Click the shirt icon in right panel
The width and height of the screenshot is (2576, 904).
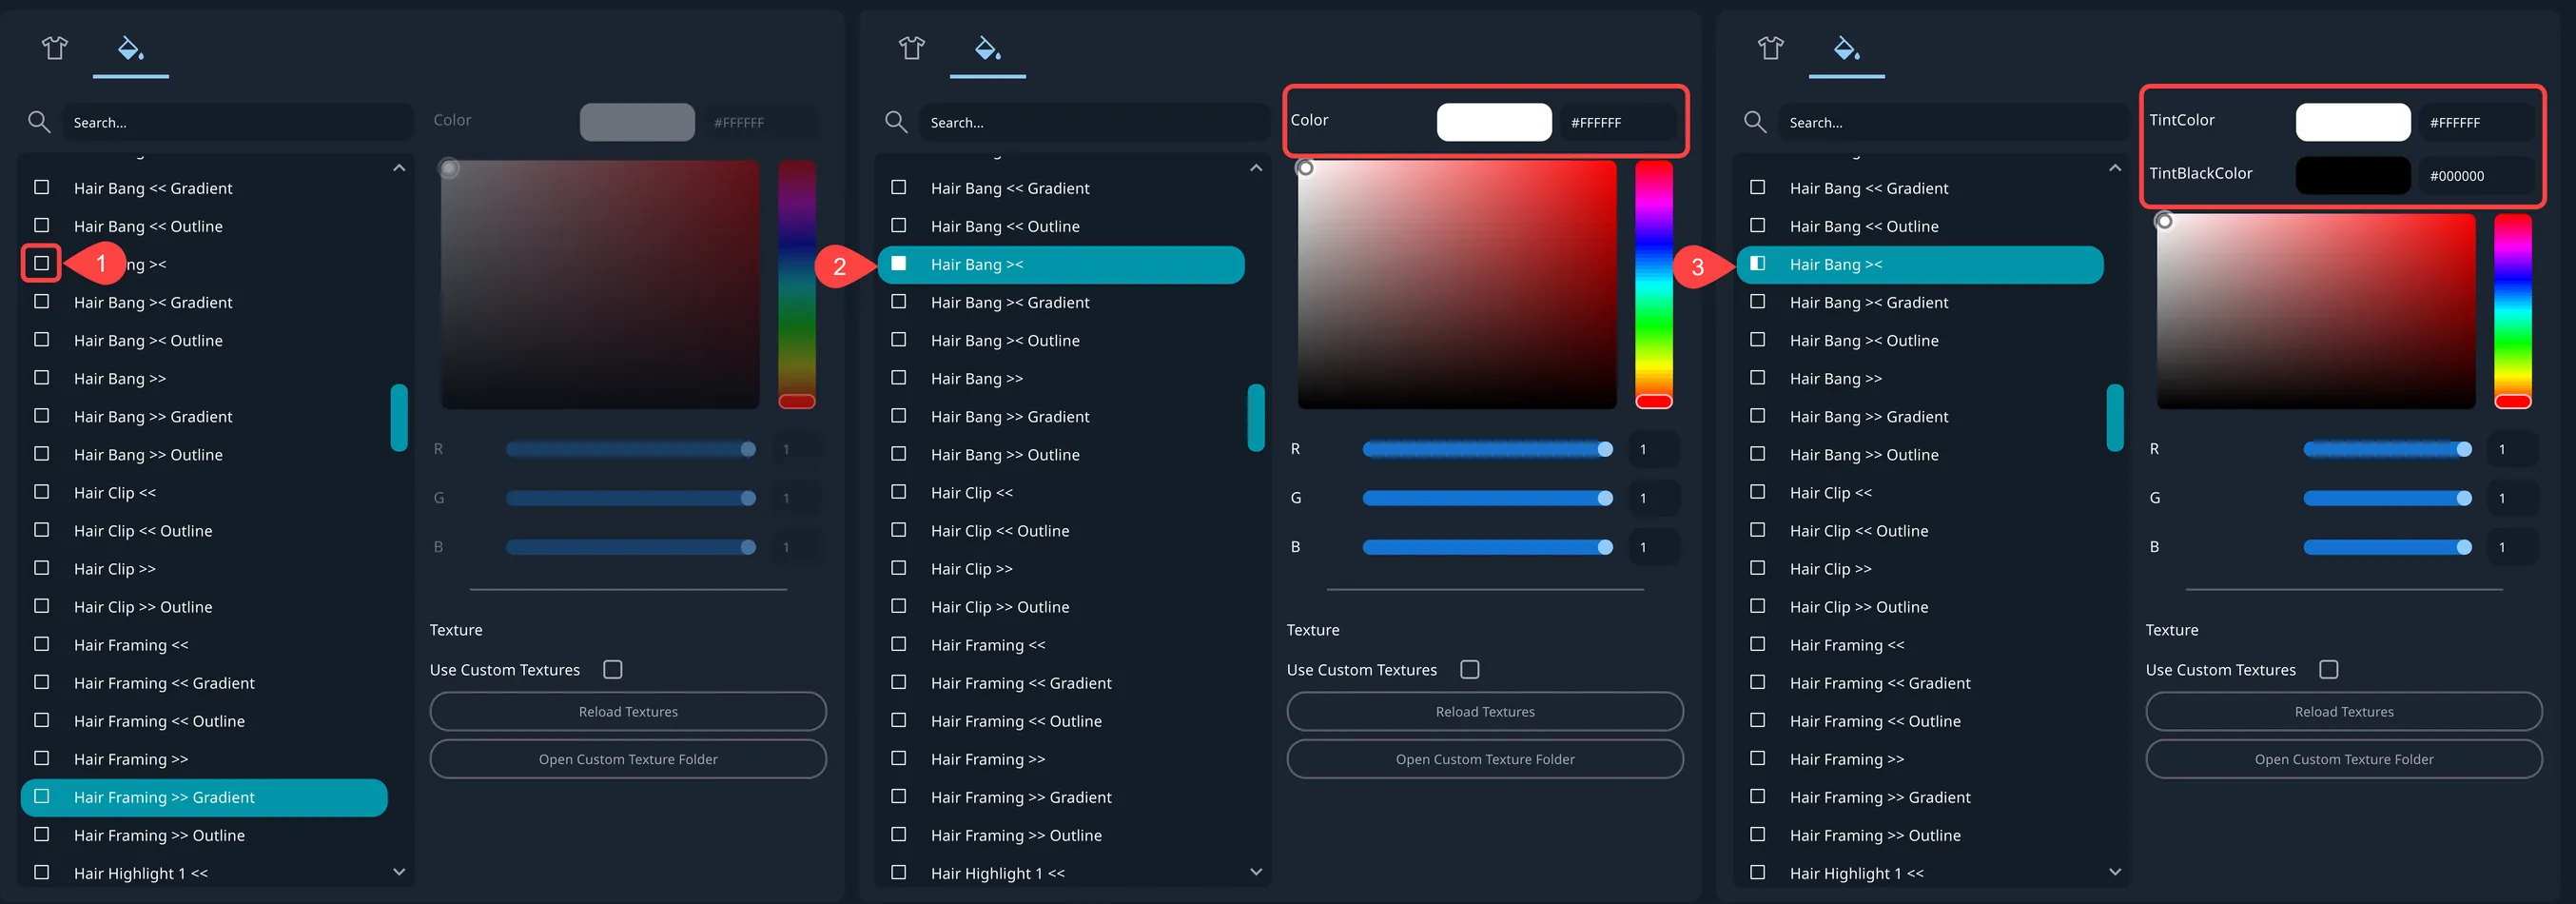tap(1771, 47)
